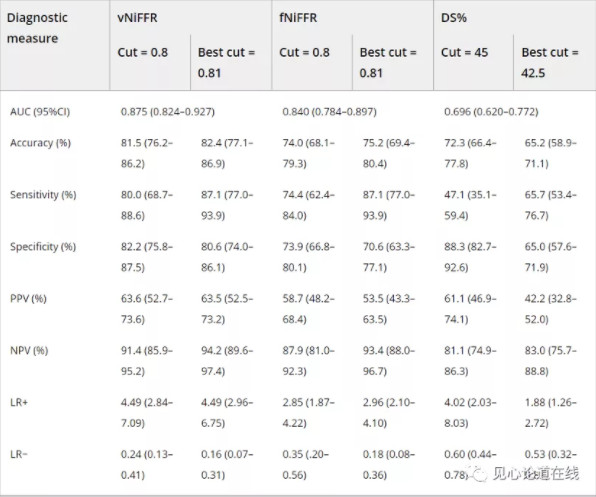The height and width of the screenshot is (497, 596).
Task: Click the sensitivity value 47.1 cell
Action: [x=470, y=205]
